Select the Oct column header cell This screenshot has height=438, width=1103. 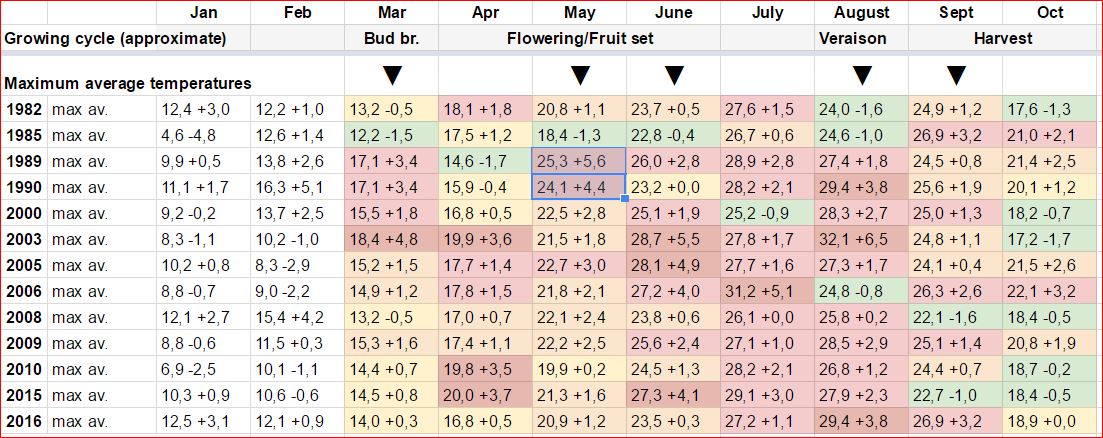click(1049, 13)
